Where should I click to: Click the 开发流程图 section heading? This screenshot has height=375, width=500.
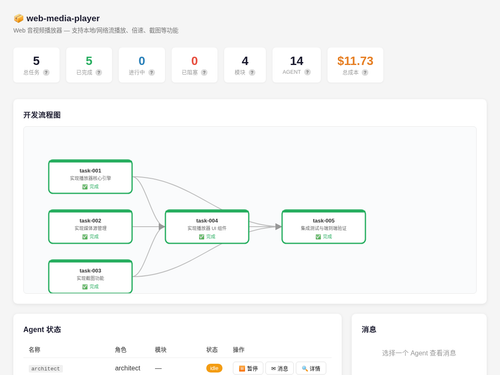pyautogui.click(x=42, y=115)
